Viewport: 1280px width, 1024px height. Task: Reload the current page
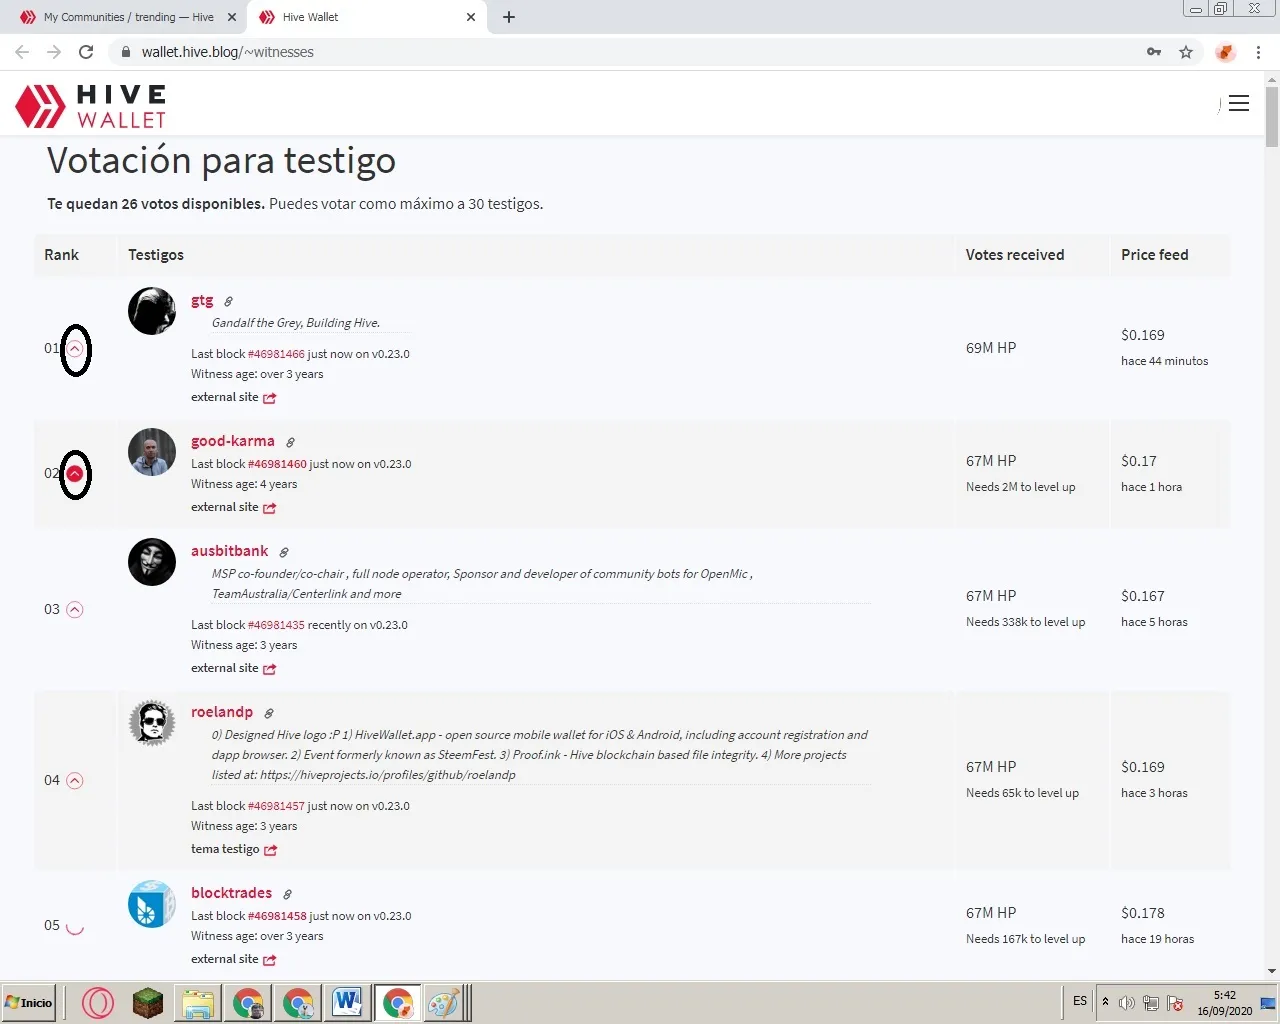click(86, 52)
